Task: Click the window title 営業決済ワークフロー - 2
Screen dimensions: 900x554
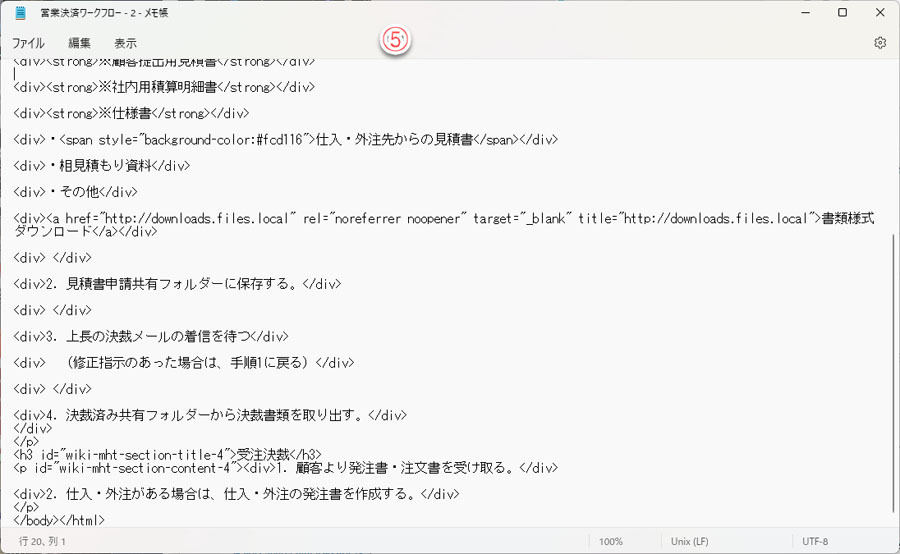Action: (x=104, y=13)
